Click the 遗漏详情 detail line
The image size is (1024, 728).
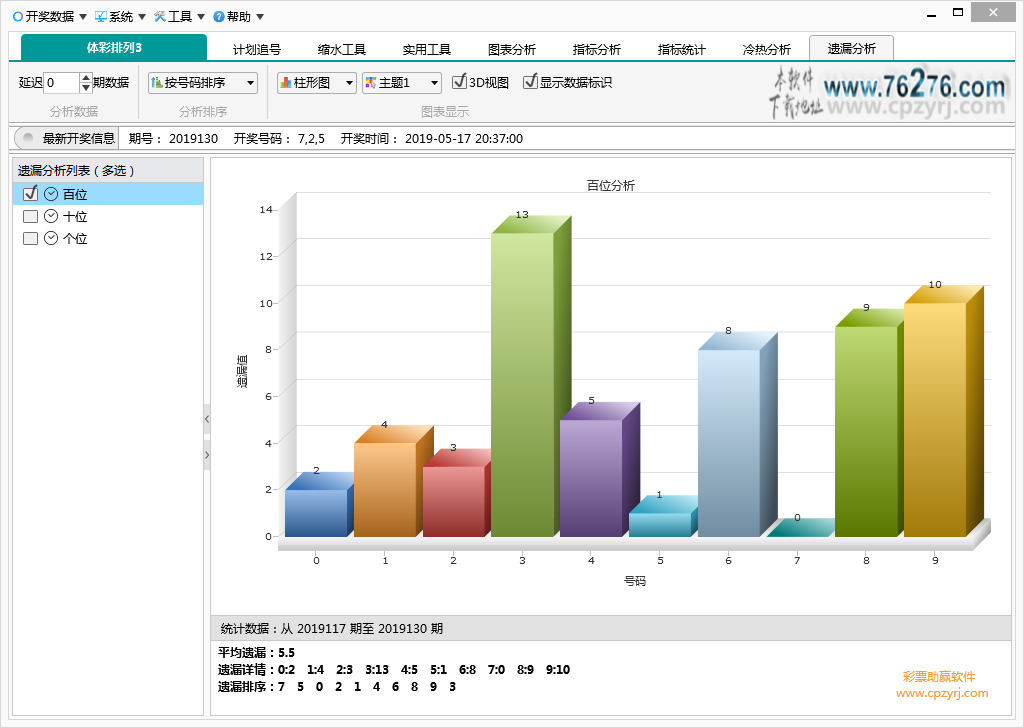tap(394, 669)
